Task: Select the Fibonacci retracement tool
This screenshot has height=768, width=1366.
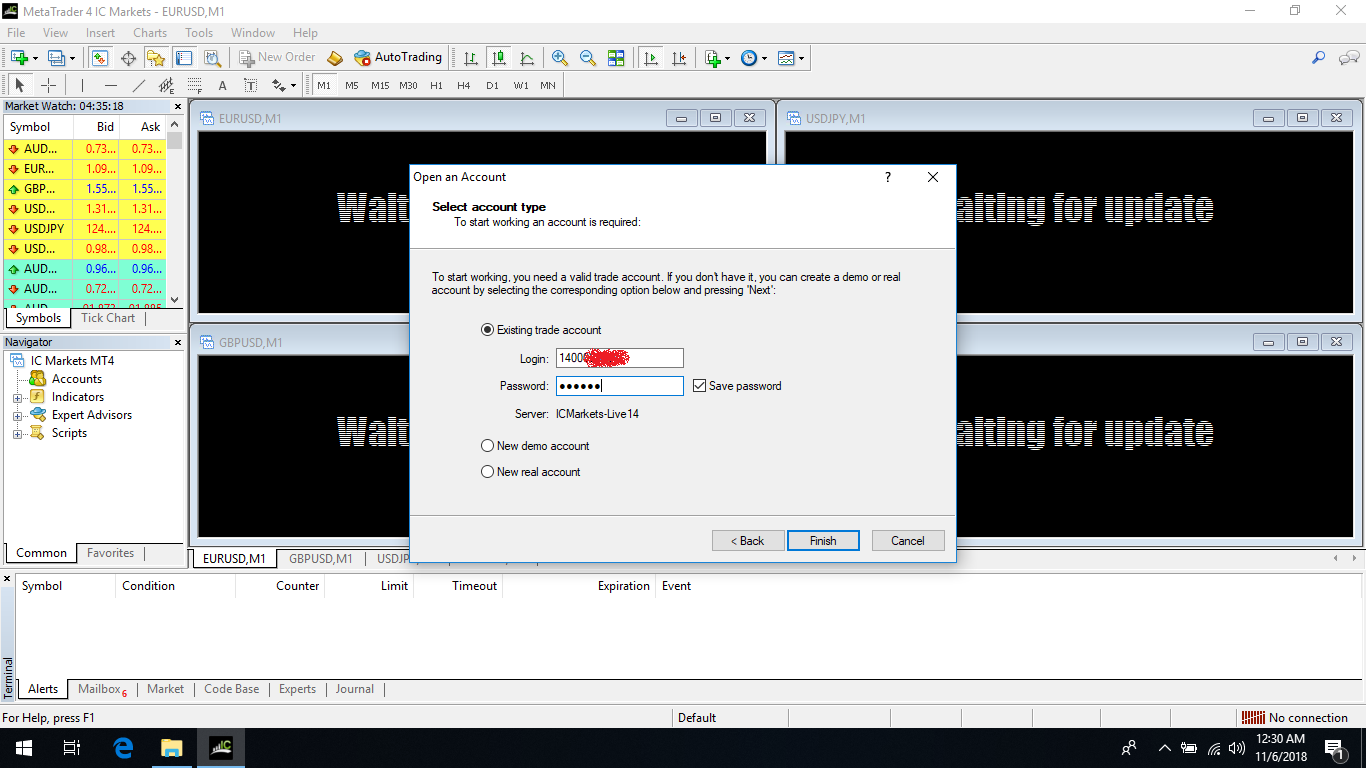Action: point(195,85)
